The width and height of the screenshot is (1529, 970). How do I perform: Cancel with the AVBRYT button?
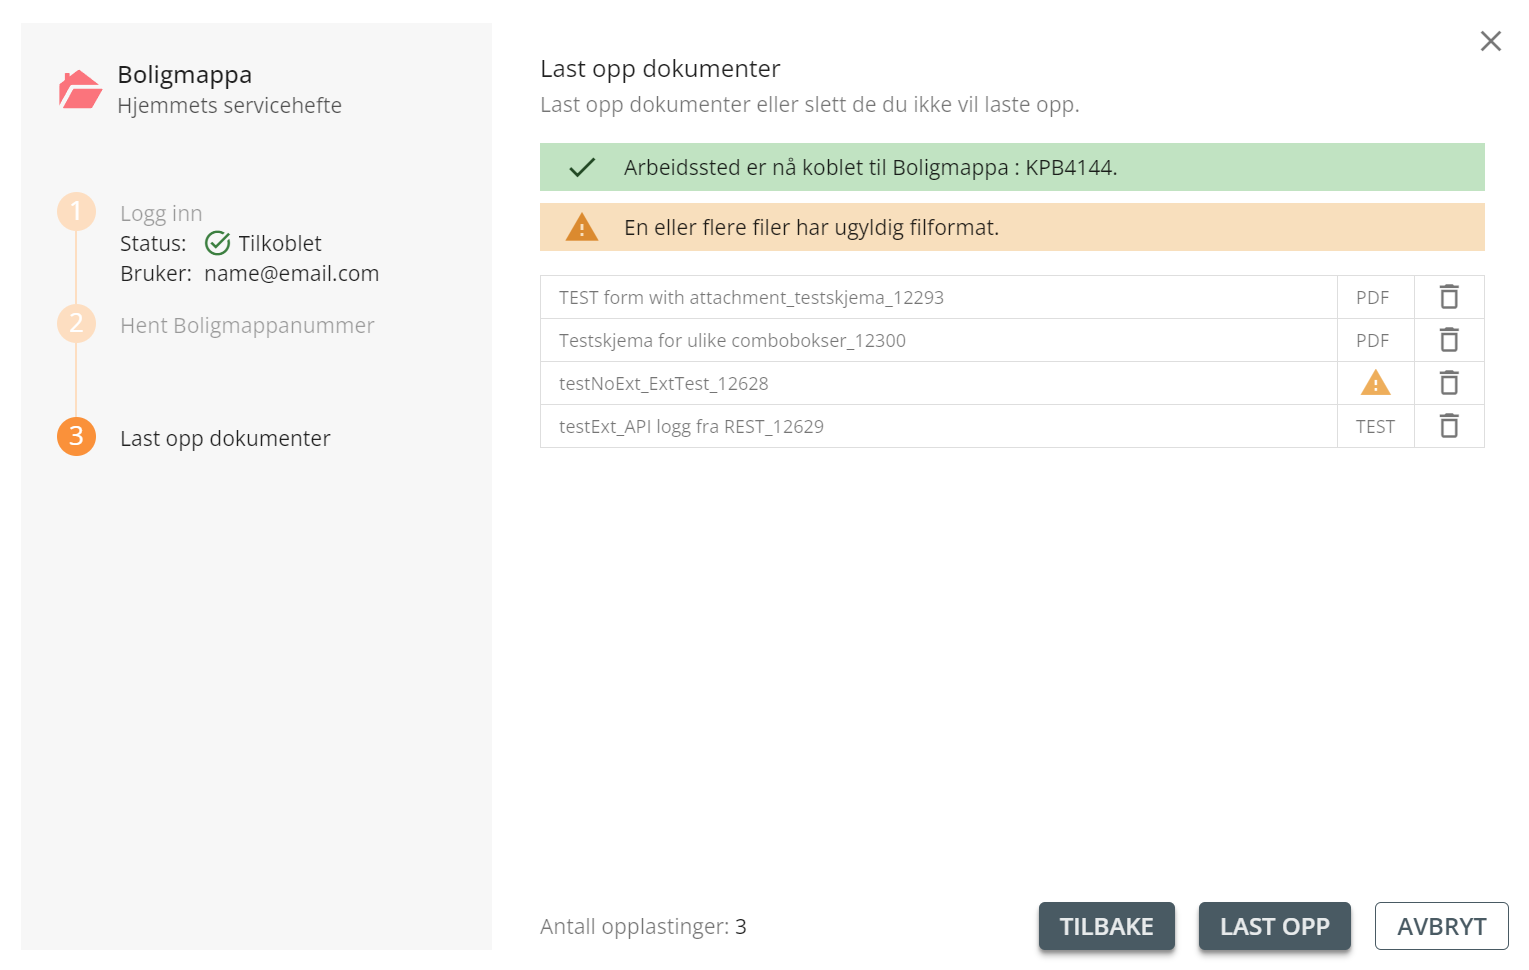point(1441,926)
